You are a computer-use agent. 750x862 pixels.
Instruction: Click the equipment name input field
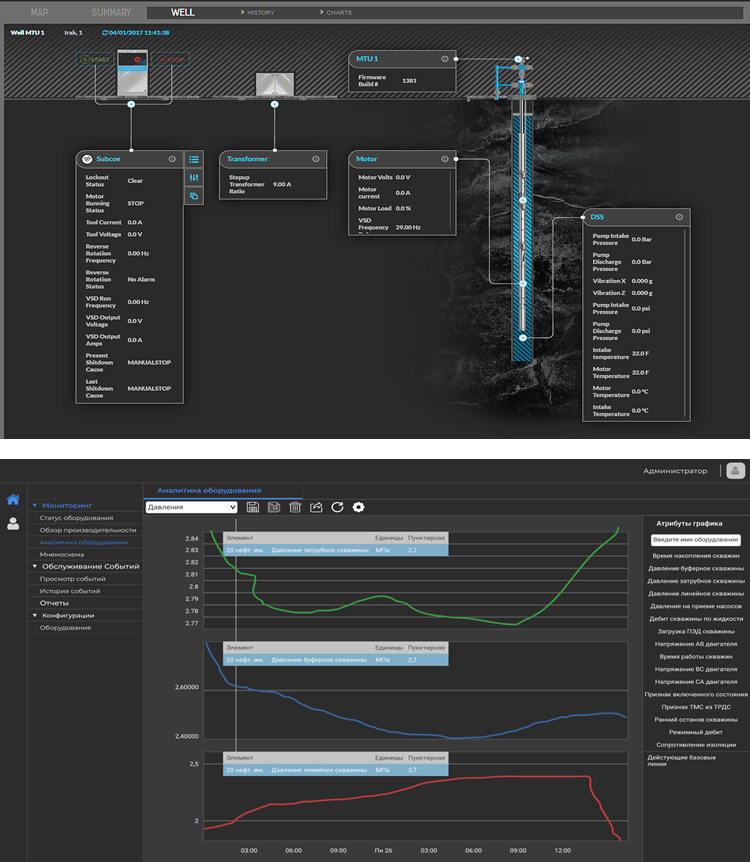(695, 539)
